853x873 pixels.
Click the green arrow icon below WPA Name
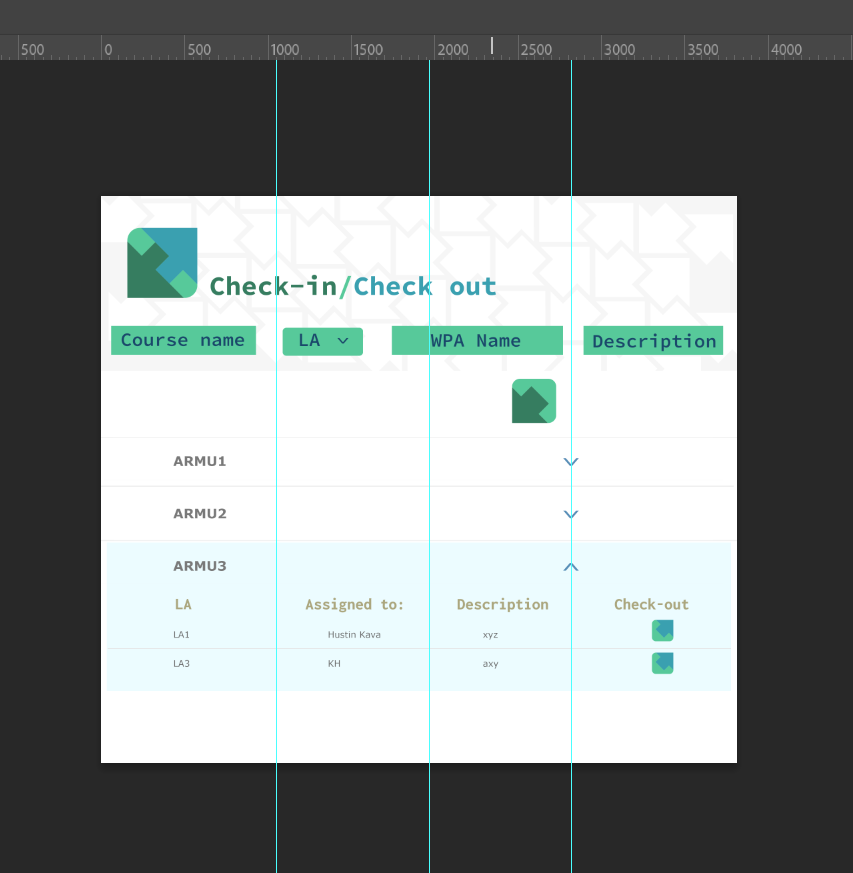pyautogui.click(x=534, y=401)
